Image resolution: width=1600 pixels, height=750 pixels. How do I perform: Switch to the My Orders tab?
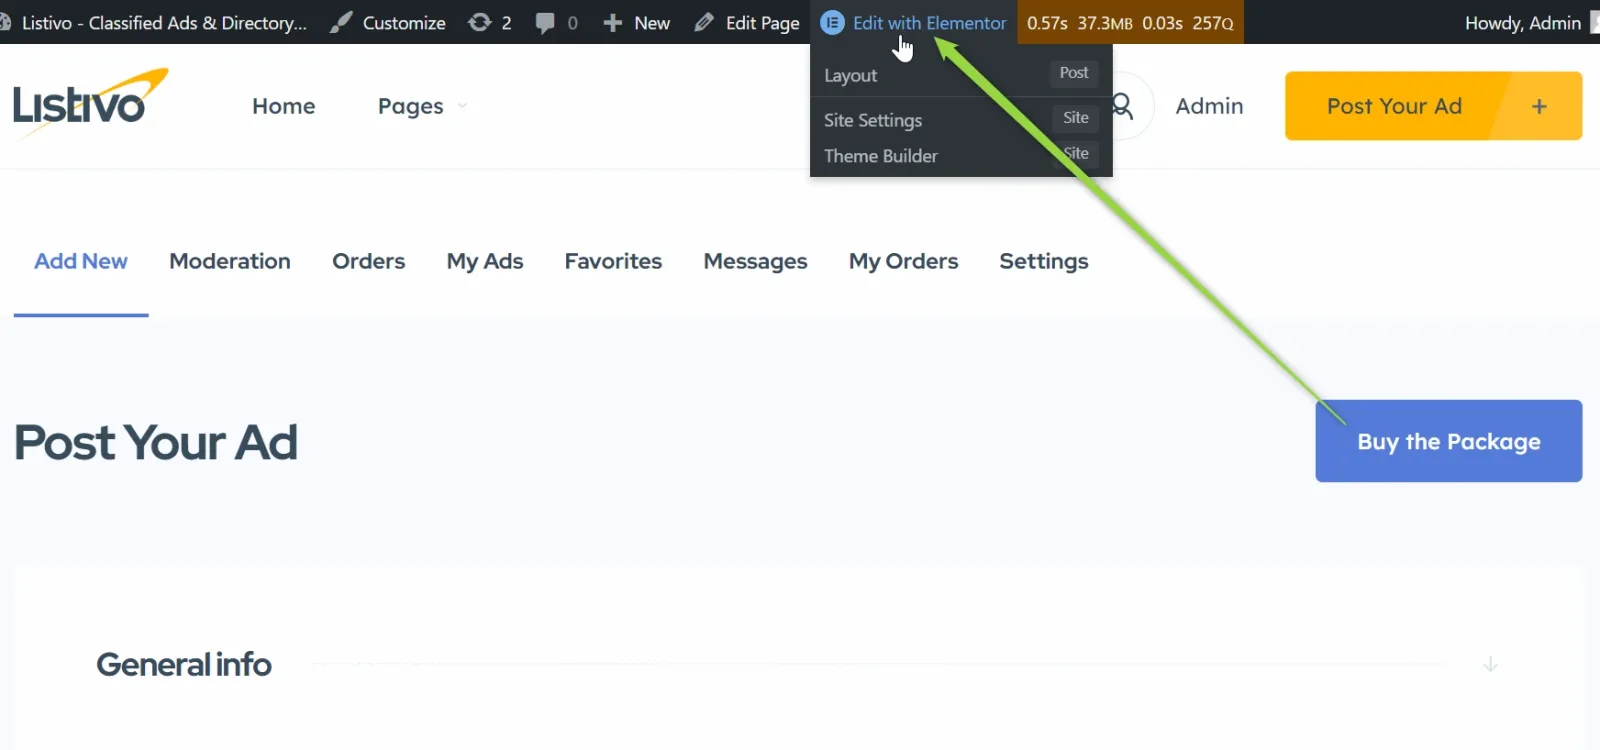coord(903,261)
